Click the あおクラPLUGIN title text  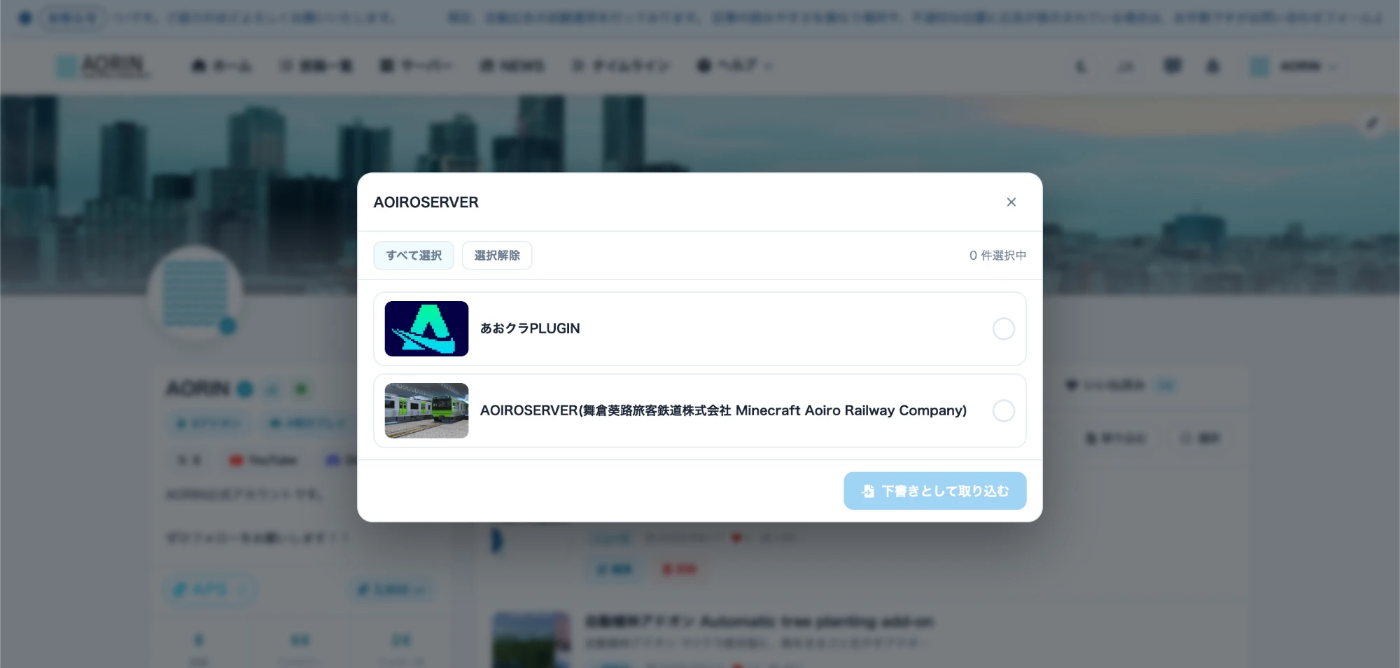[530, 328]
